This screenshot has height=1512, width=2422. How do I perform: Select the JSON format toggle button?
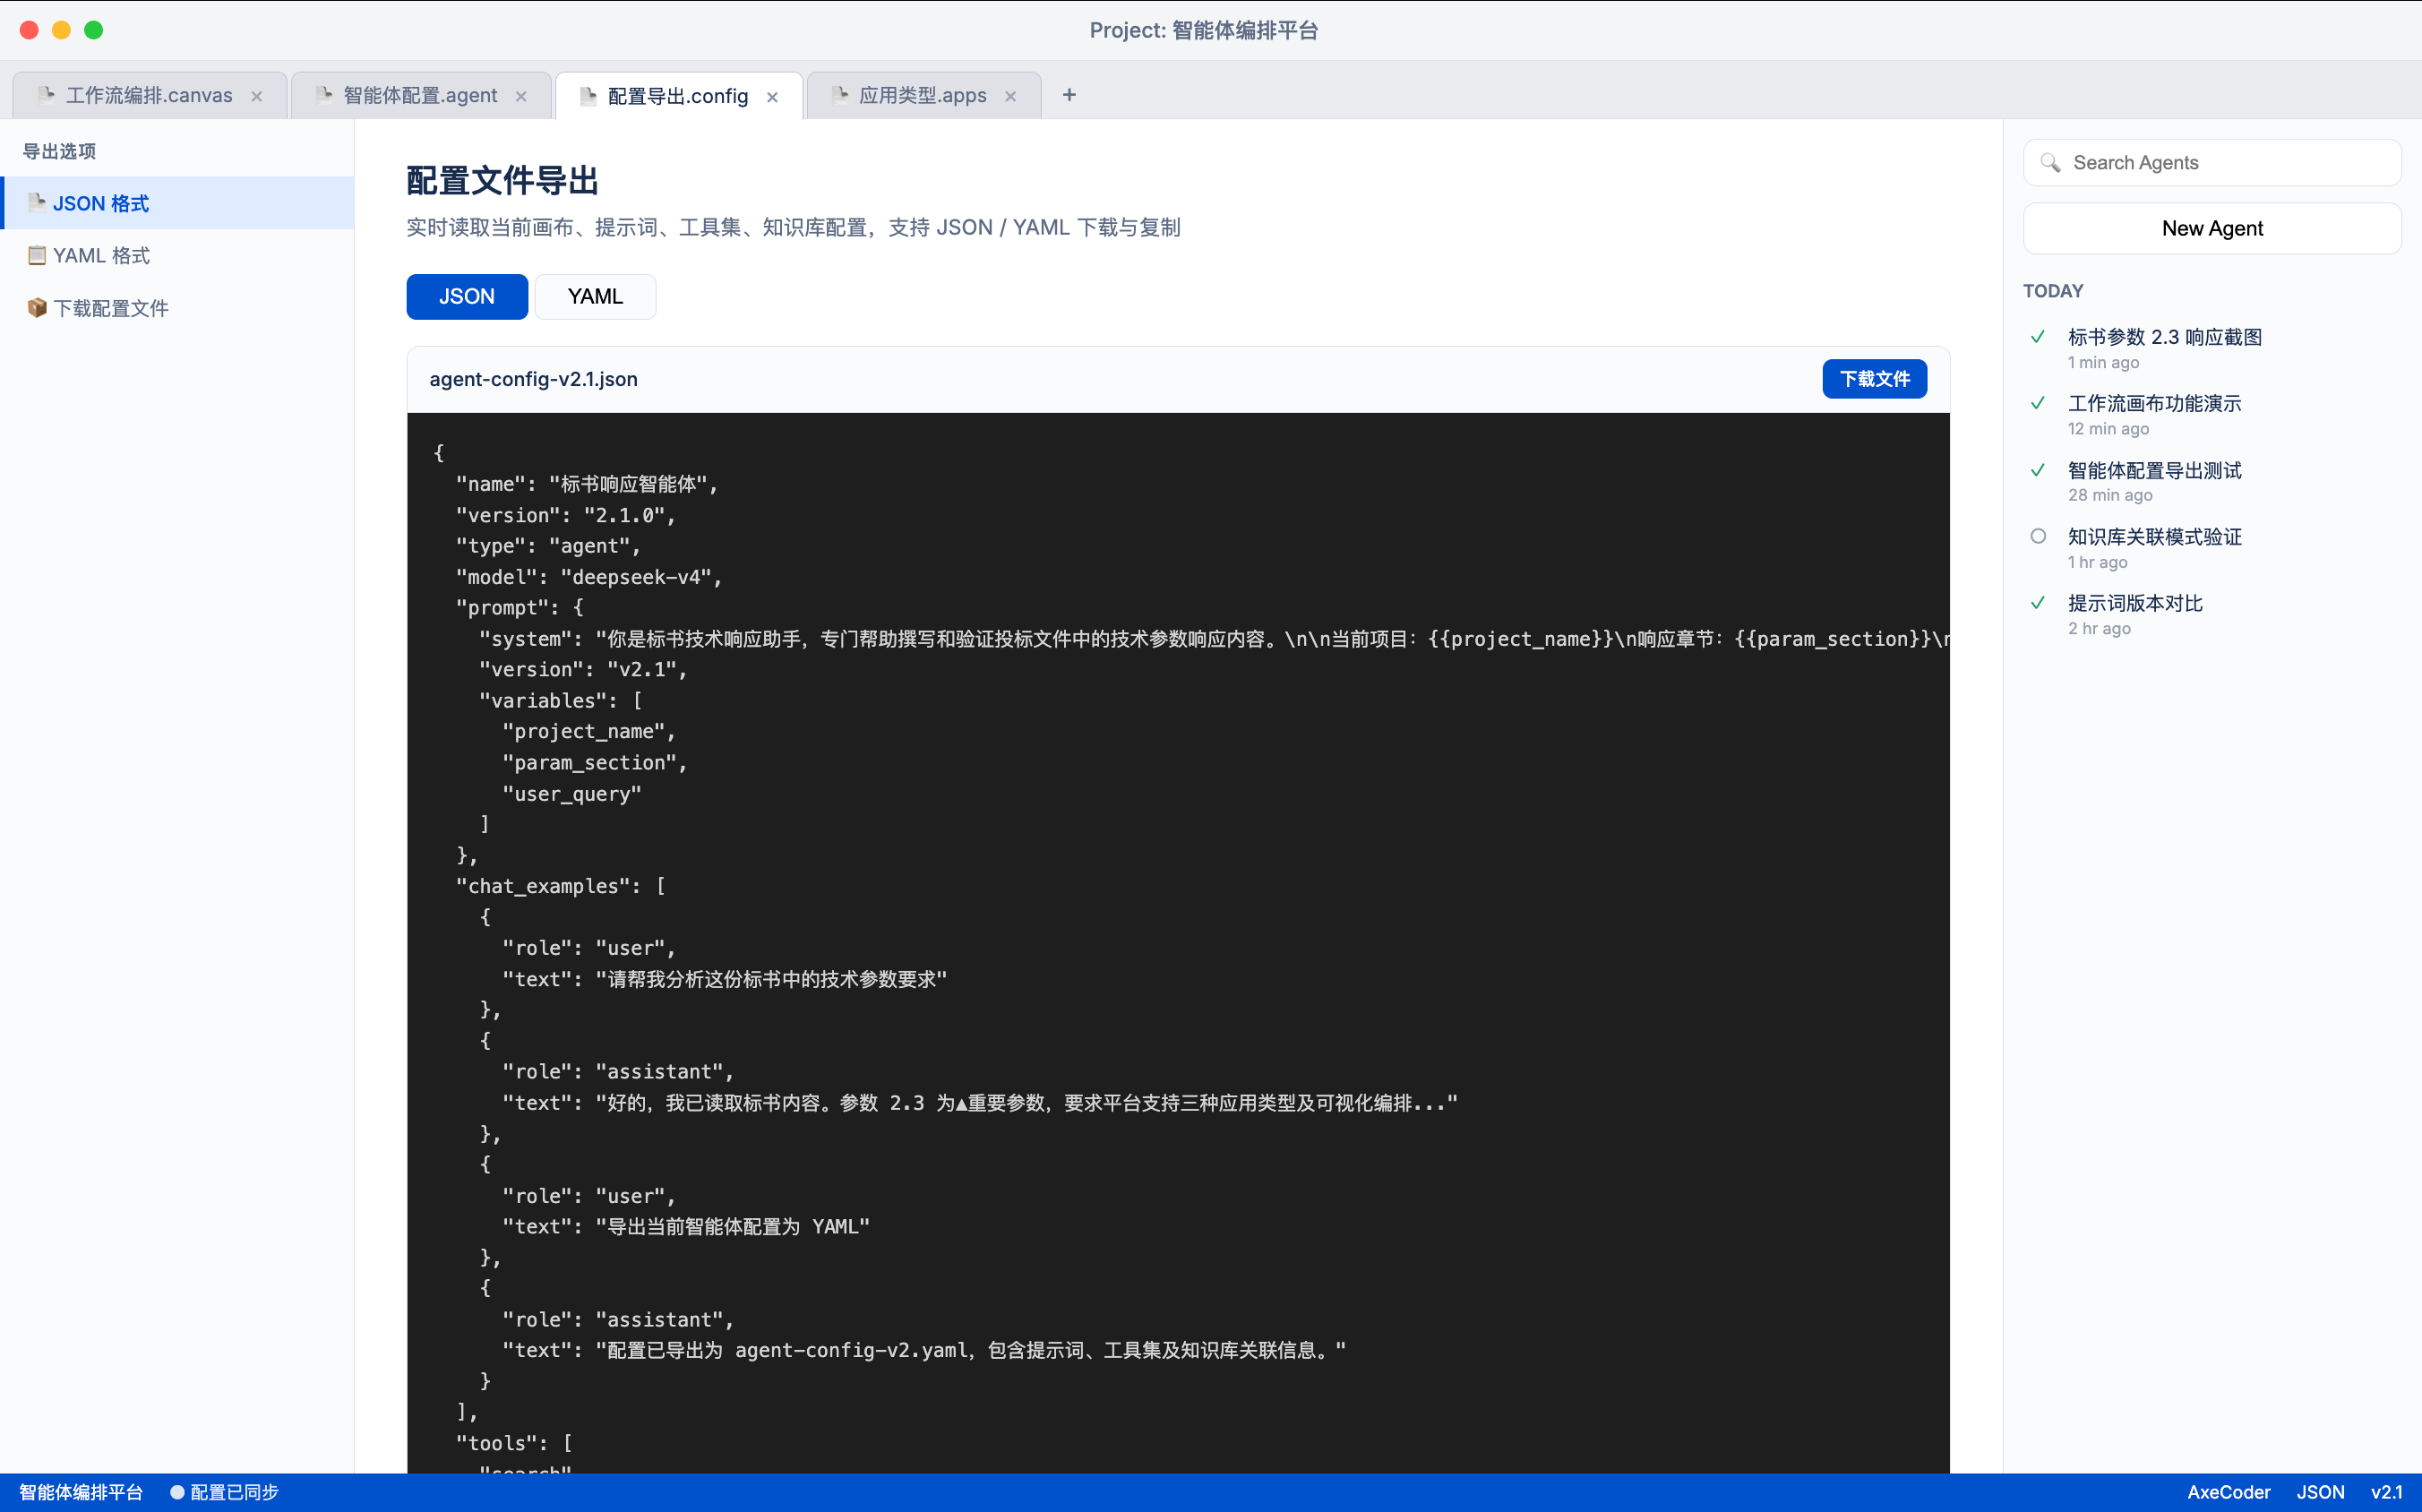[467, 297]
